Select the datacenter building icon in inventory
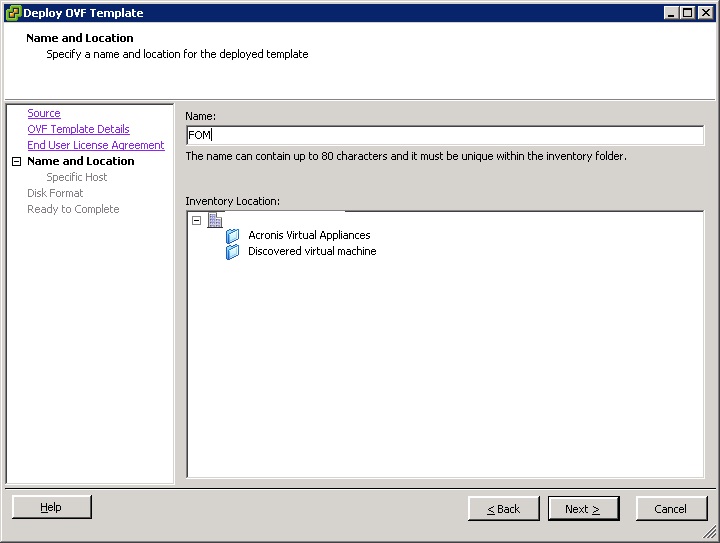Screen dimensions: 720x543 pos(214,220)
